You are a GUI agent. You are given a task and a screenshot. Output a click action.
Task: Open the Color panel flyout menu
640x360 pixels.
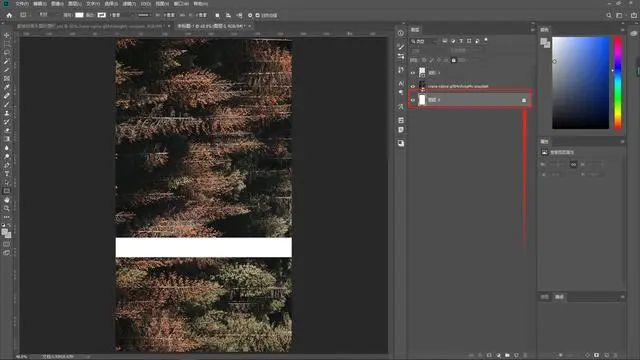[622, 29]
